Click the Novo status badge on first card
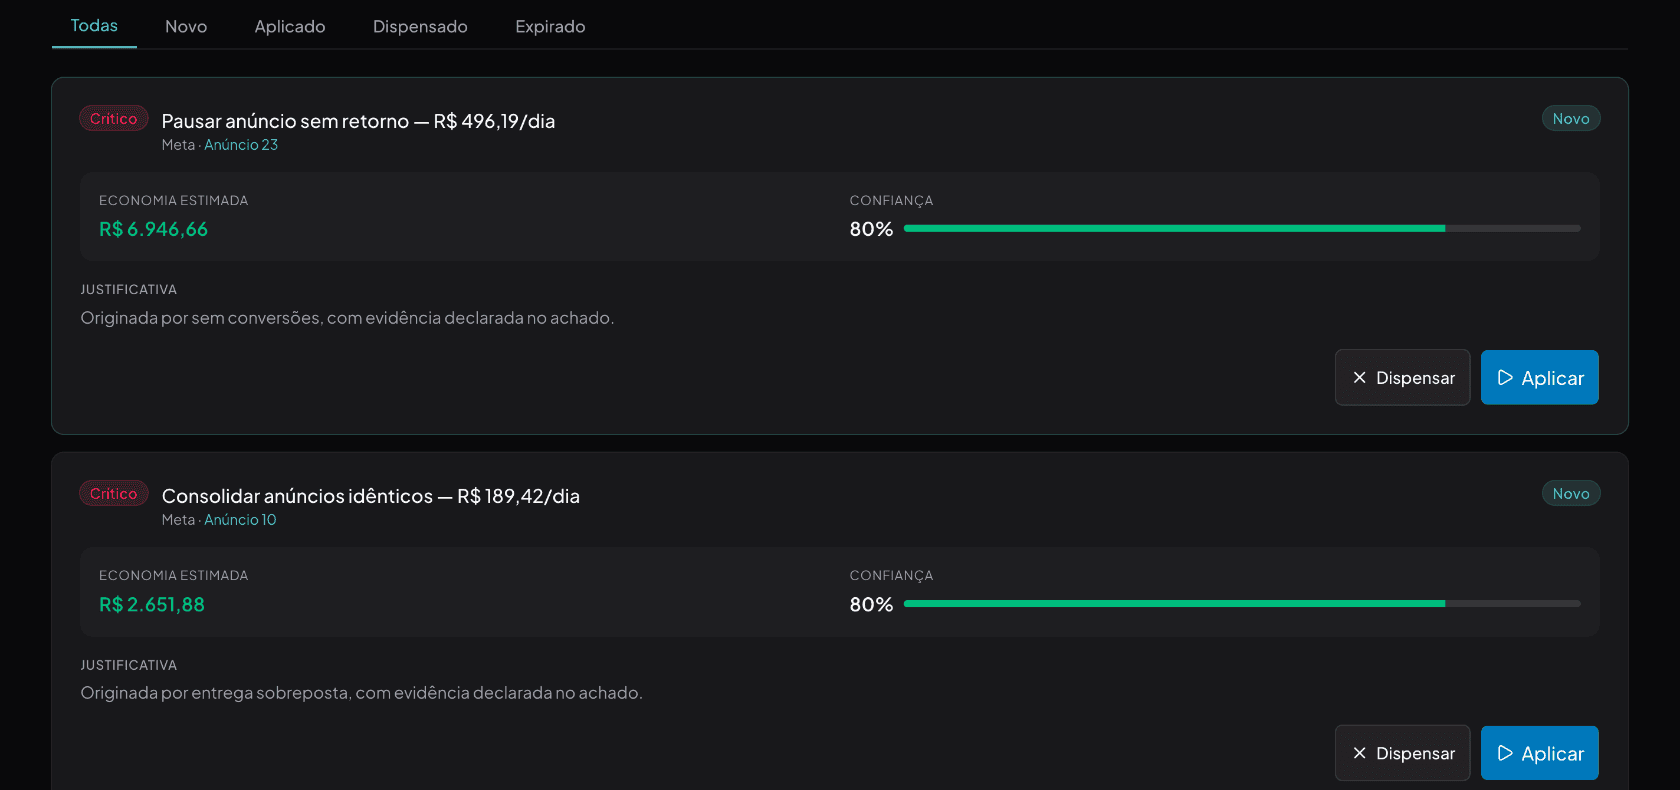Image resolution: width=1680 pixels, height=790 pixels. point(1571,119)
